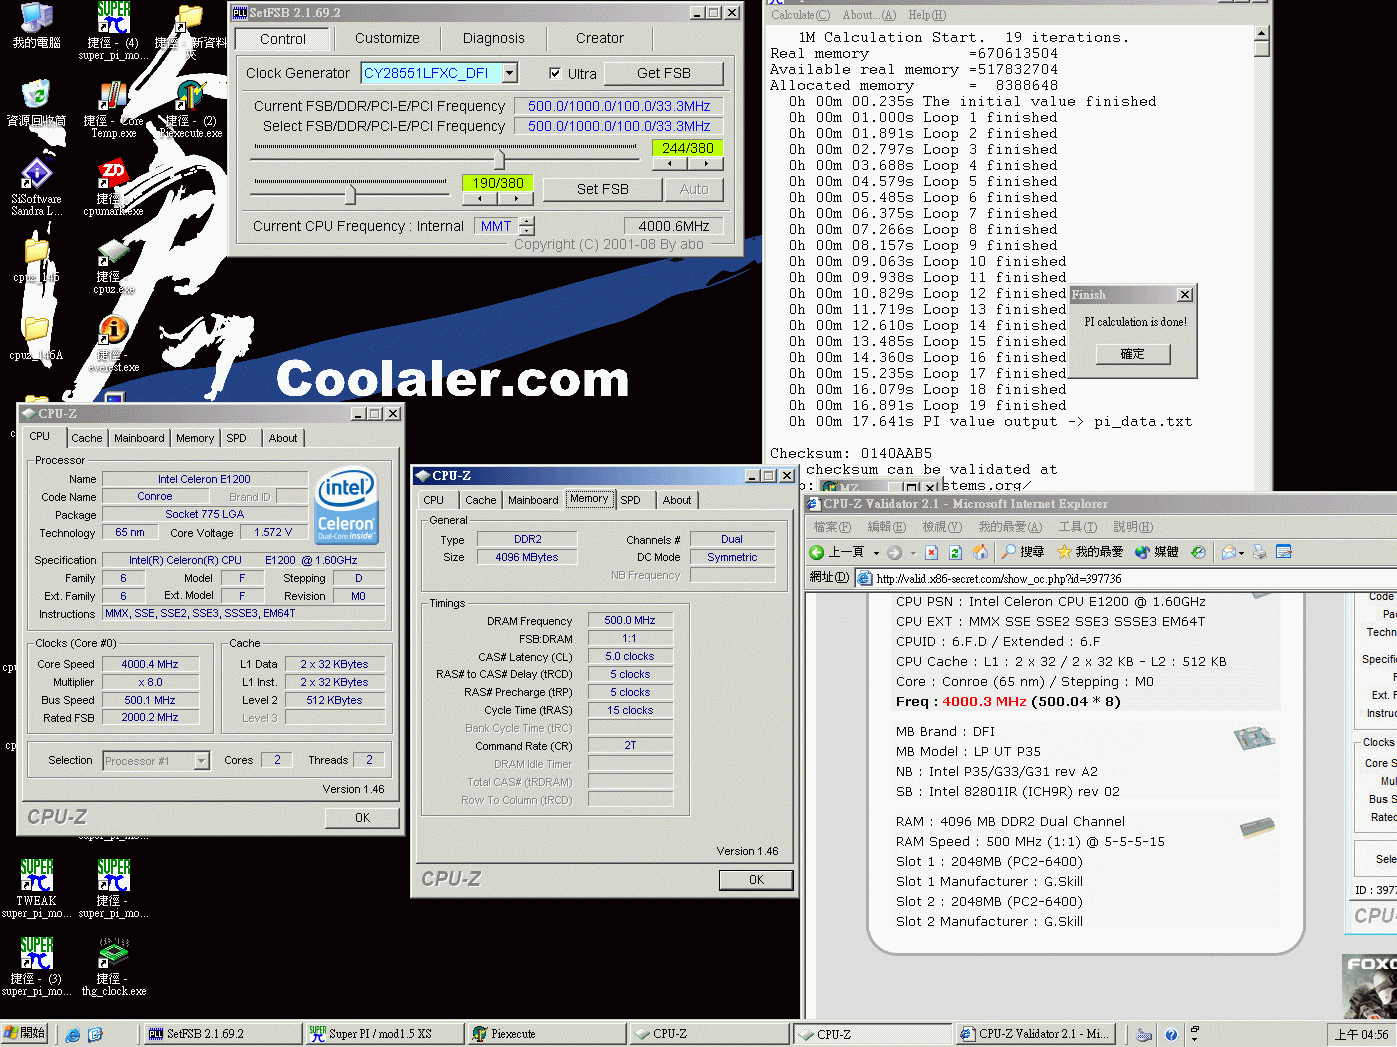The height and width of the screenshot is (1047, 1397).
Task: Switch to Super PI / mod1.5 XS taskbar button
Action: 384,1034
